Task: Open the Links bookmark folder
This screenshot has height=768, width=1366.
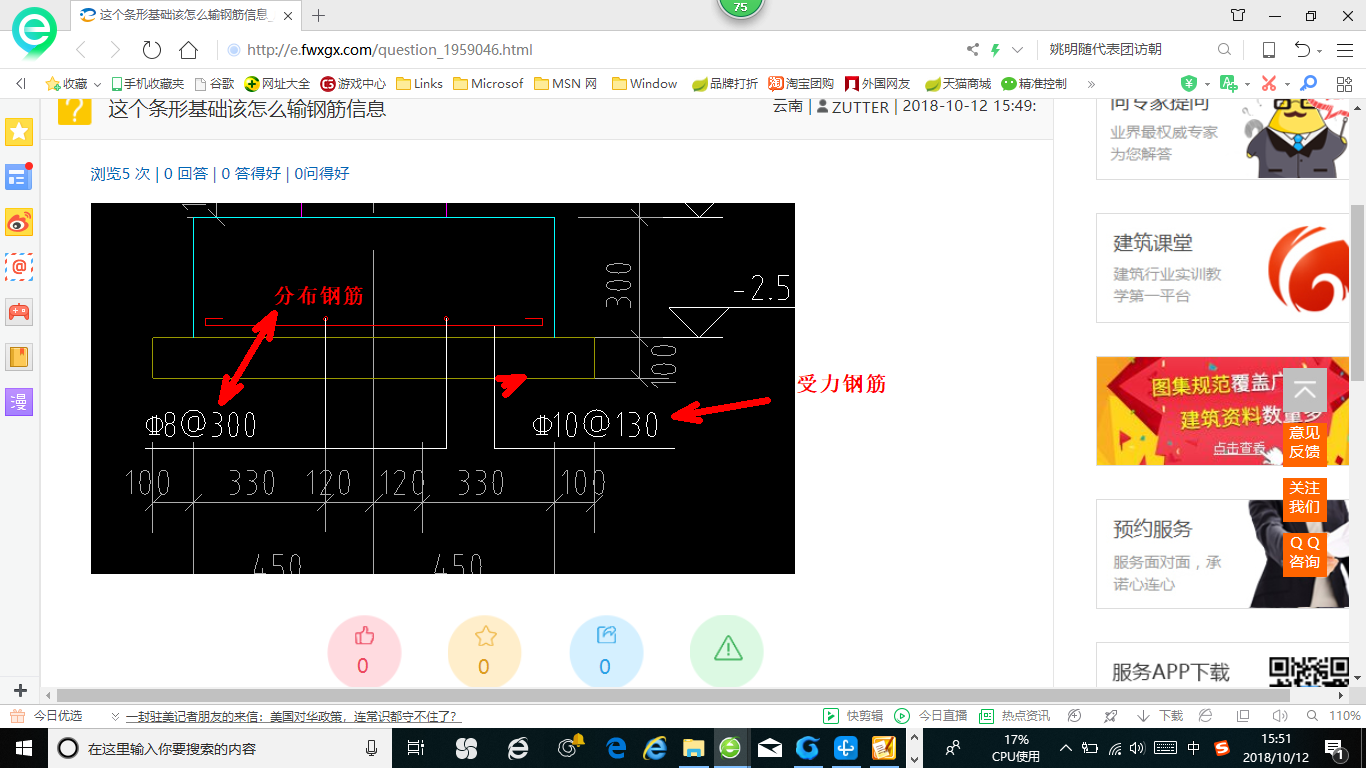Action: (420, 84)
